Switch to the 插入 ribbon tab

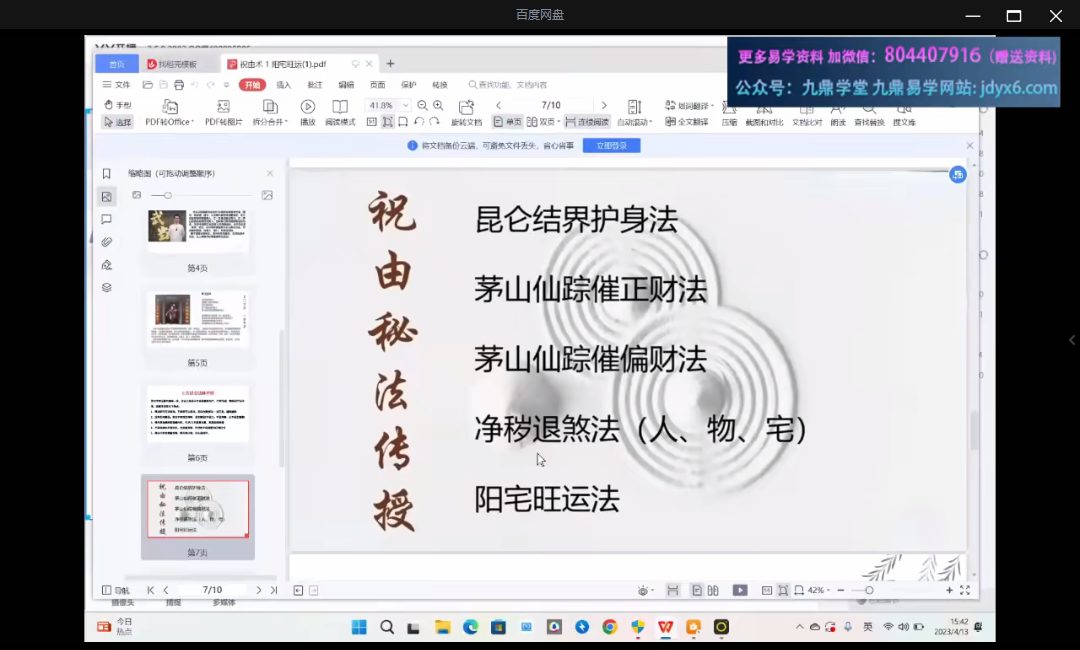pyautogui.click(x=284, y=85)
